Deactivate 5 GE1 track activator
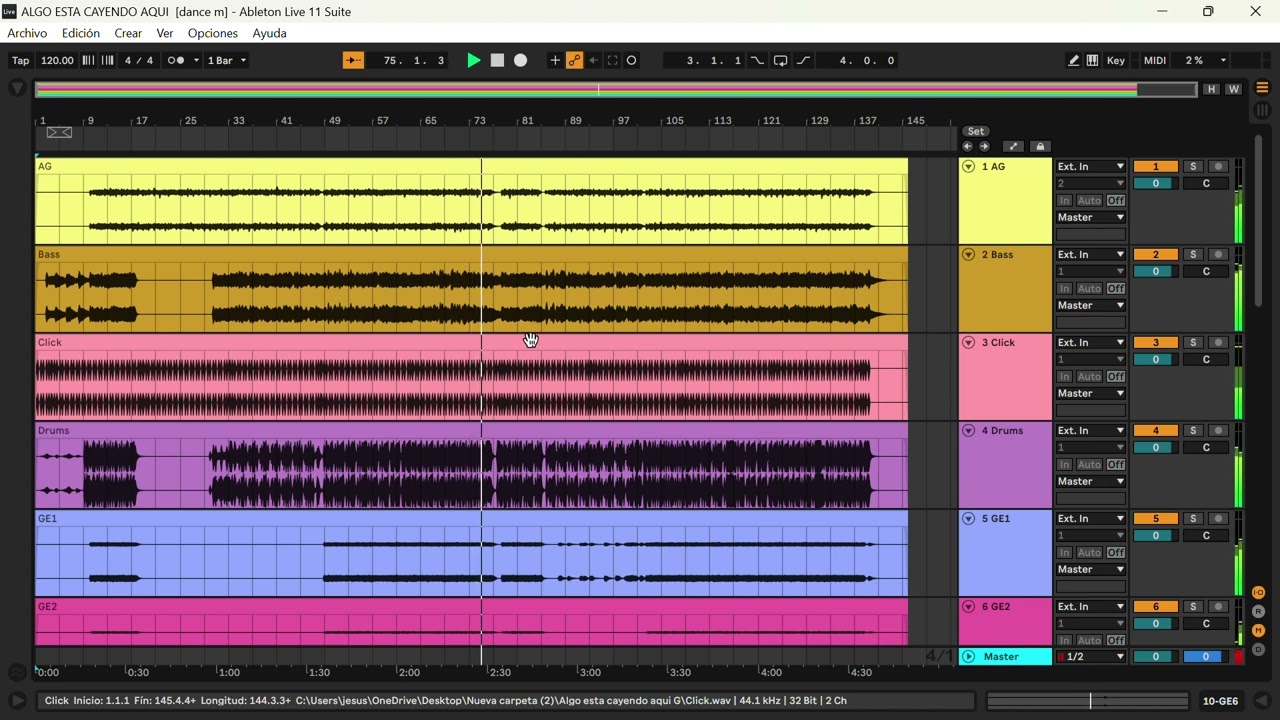The image size is (1280, 720). pyautogui.click(x=1155, y=519)
